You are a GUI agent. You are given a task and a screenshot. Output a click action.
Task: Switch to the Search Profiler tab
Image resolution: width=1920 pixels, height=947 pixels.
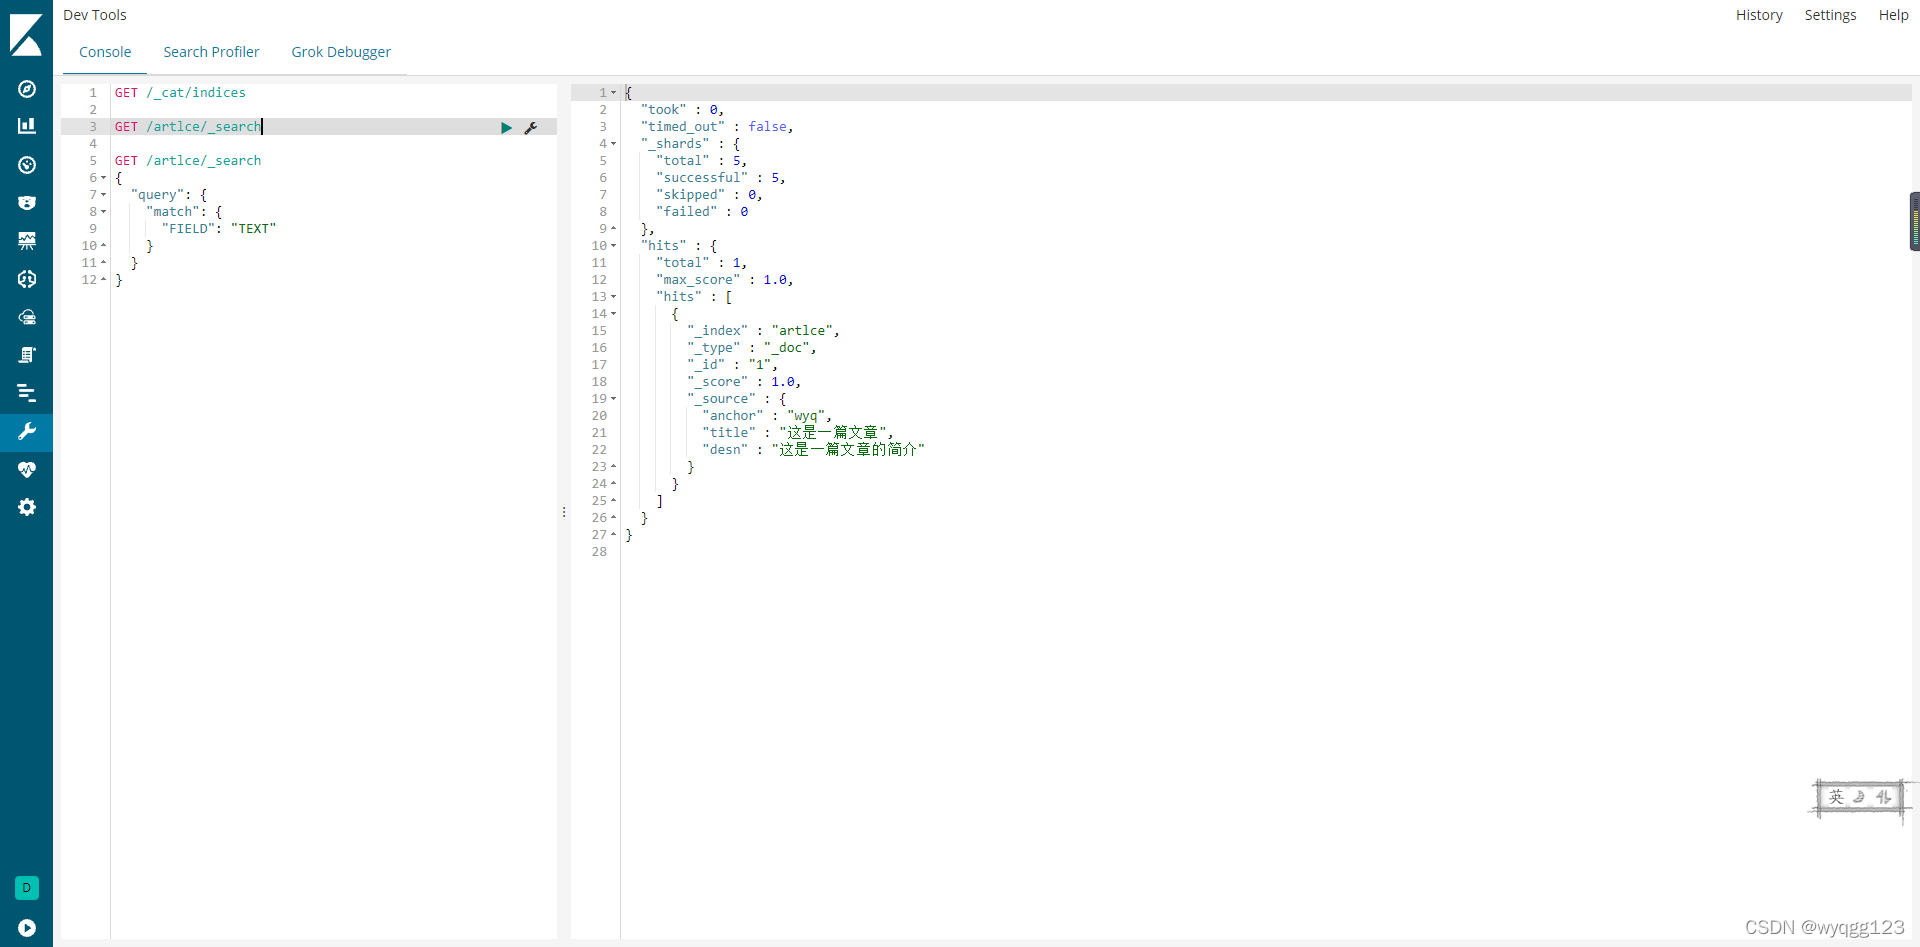click(x=211, y=52)
